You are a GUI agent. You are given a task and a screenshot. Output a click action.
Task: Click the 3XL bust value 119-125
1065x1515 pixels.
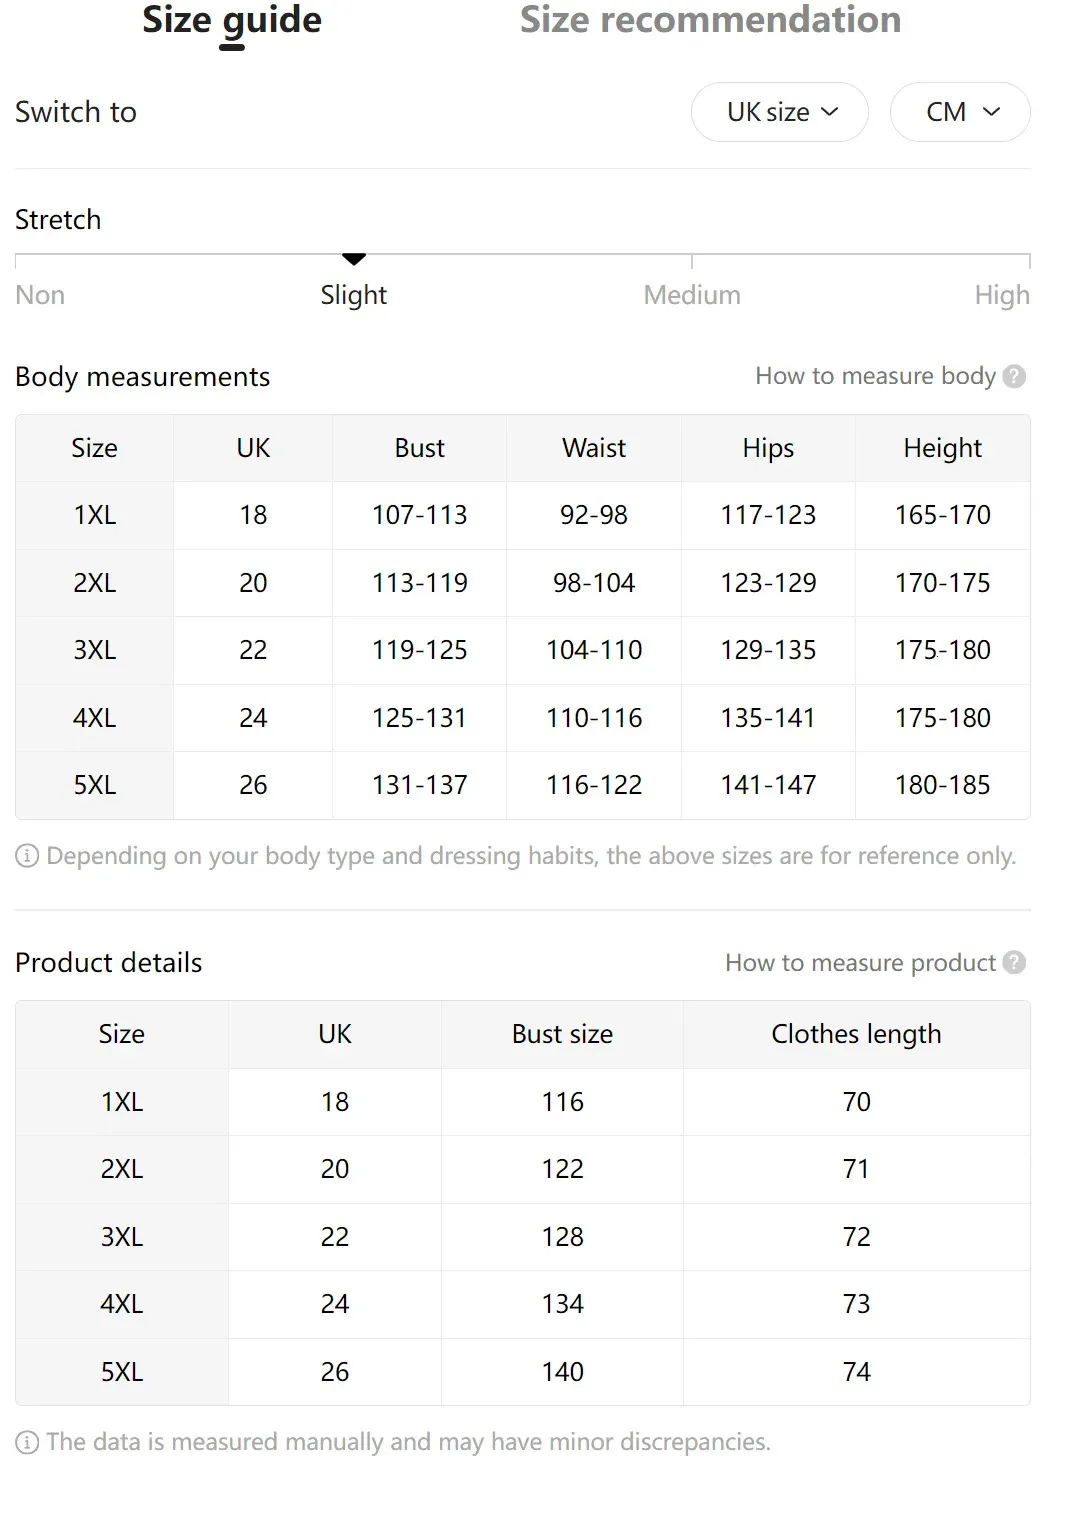420,650
